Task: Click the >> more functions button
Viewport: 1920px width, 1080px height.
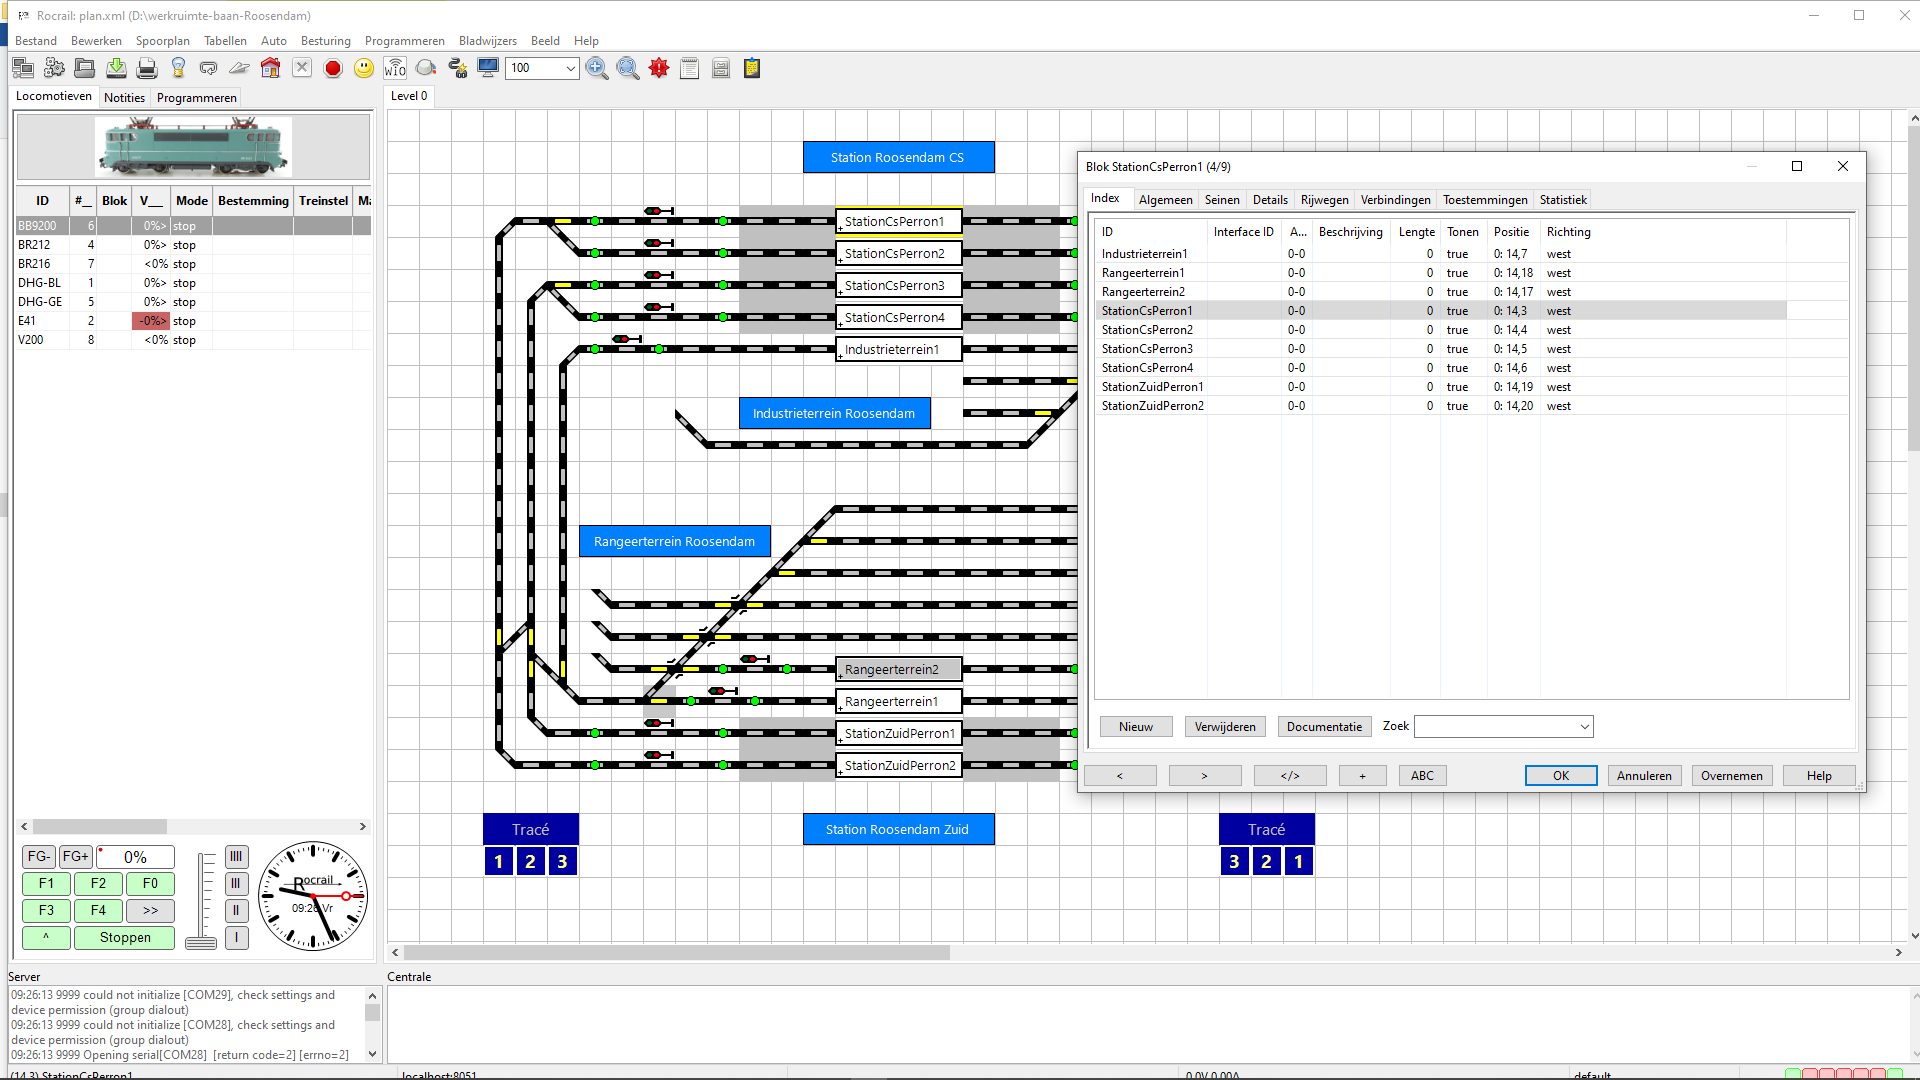Action: pyautogui.click(x=150, y=911)
